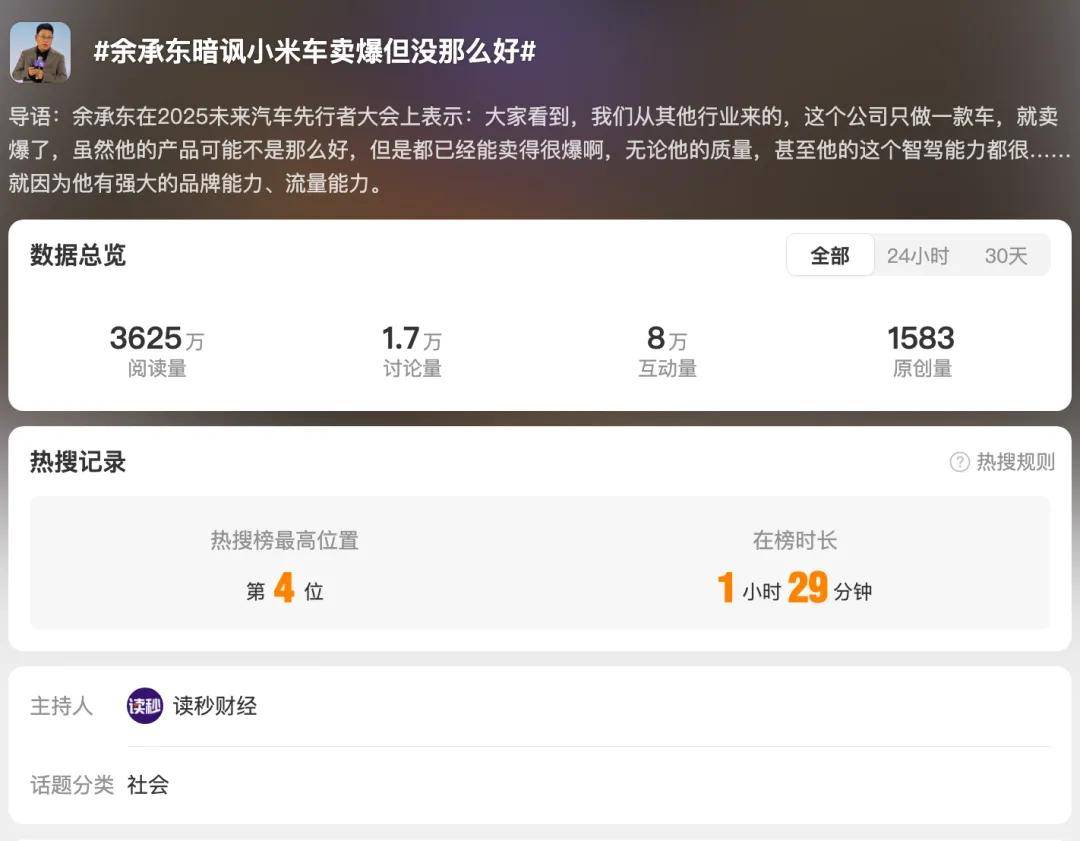Open the 热搜规则 link
Viewport: 1080px width, 841px height.
[1015, 462]
